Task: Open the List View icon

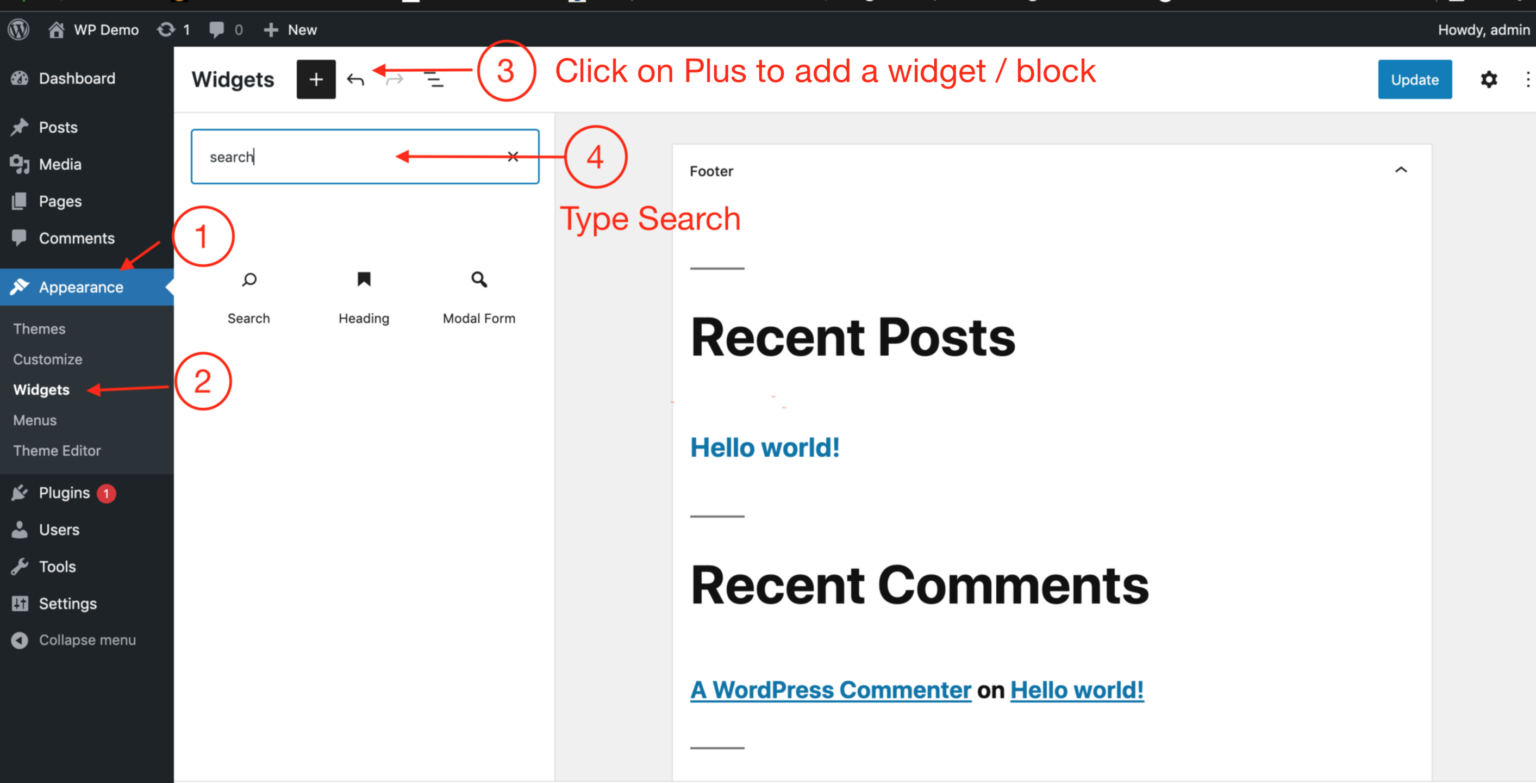Action: 434,79
